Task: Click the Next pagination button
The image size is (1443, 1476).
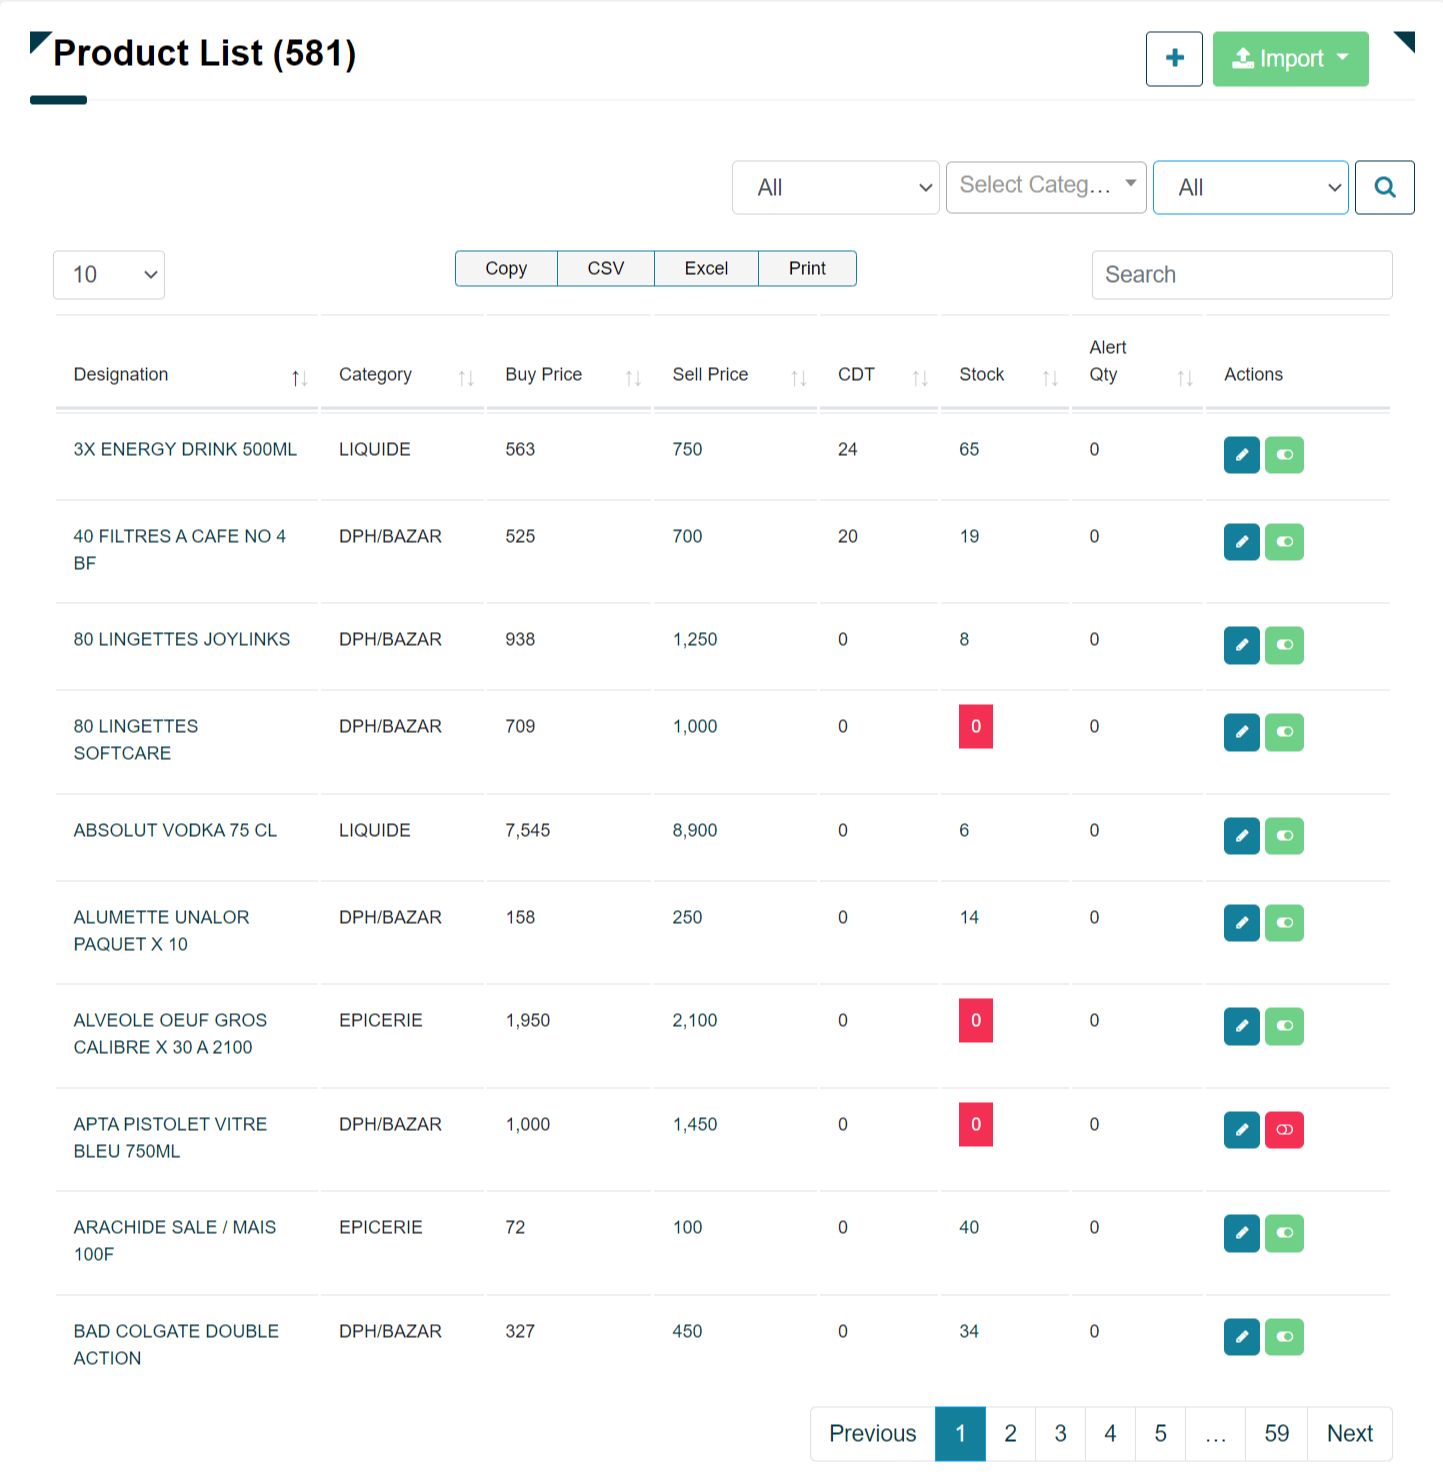Action: pos(1349,1433)
